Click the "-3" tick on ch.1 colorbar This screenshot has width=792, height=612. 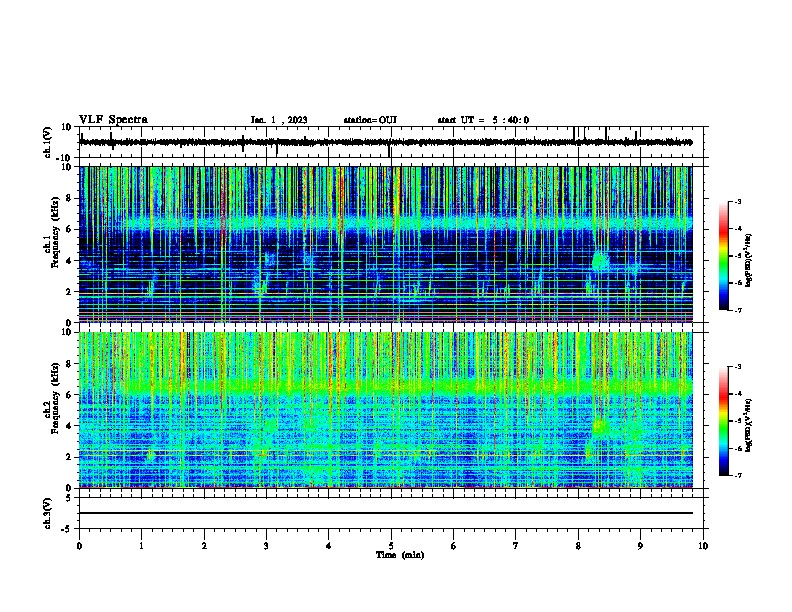pos(737,201)
